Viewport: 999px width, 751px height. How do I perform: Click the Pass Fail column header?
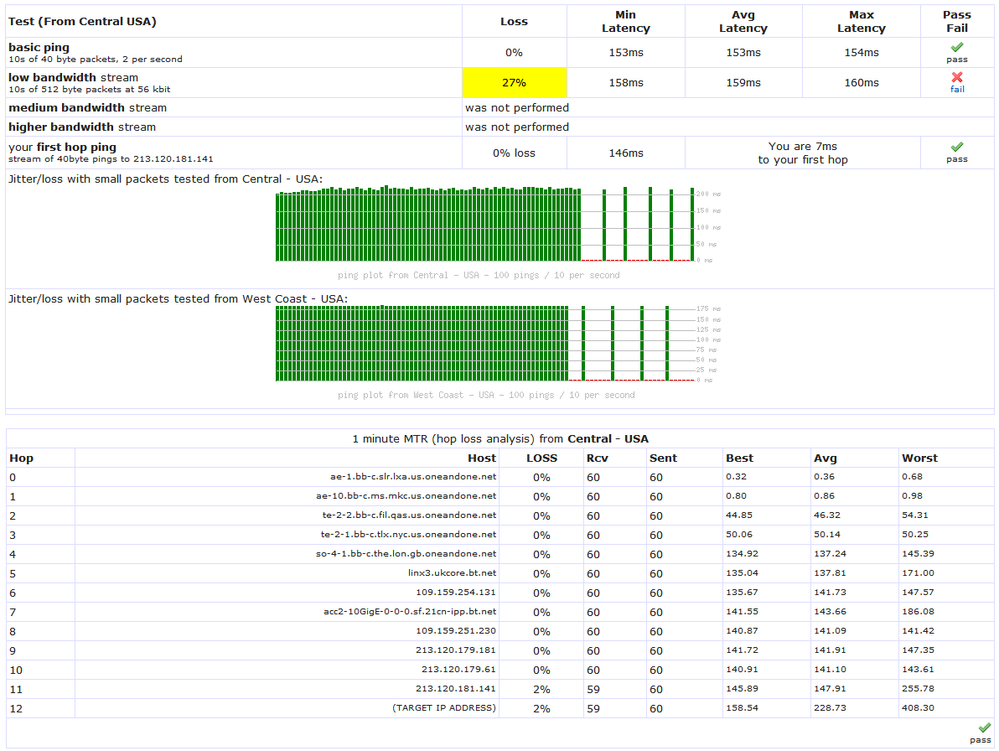957,21
